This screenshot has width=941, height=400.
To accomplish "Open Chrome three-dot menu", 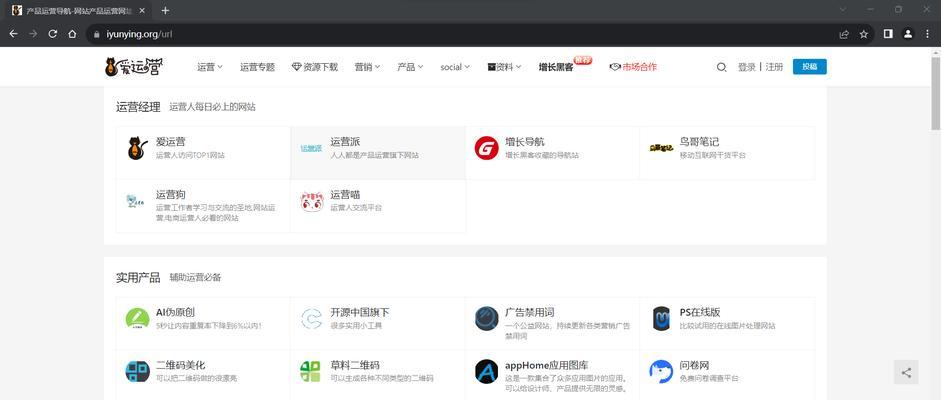I will (928, 34).
